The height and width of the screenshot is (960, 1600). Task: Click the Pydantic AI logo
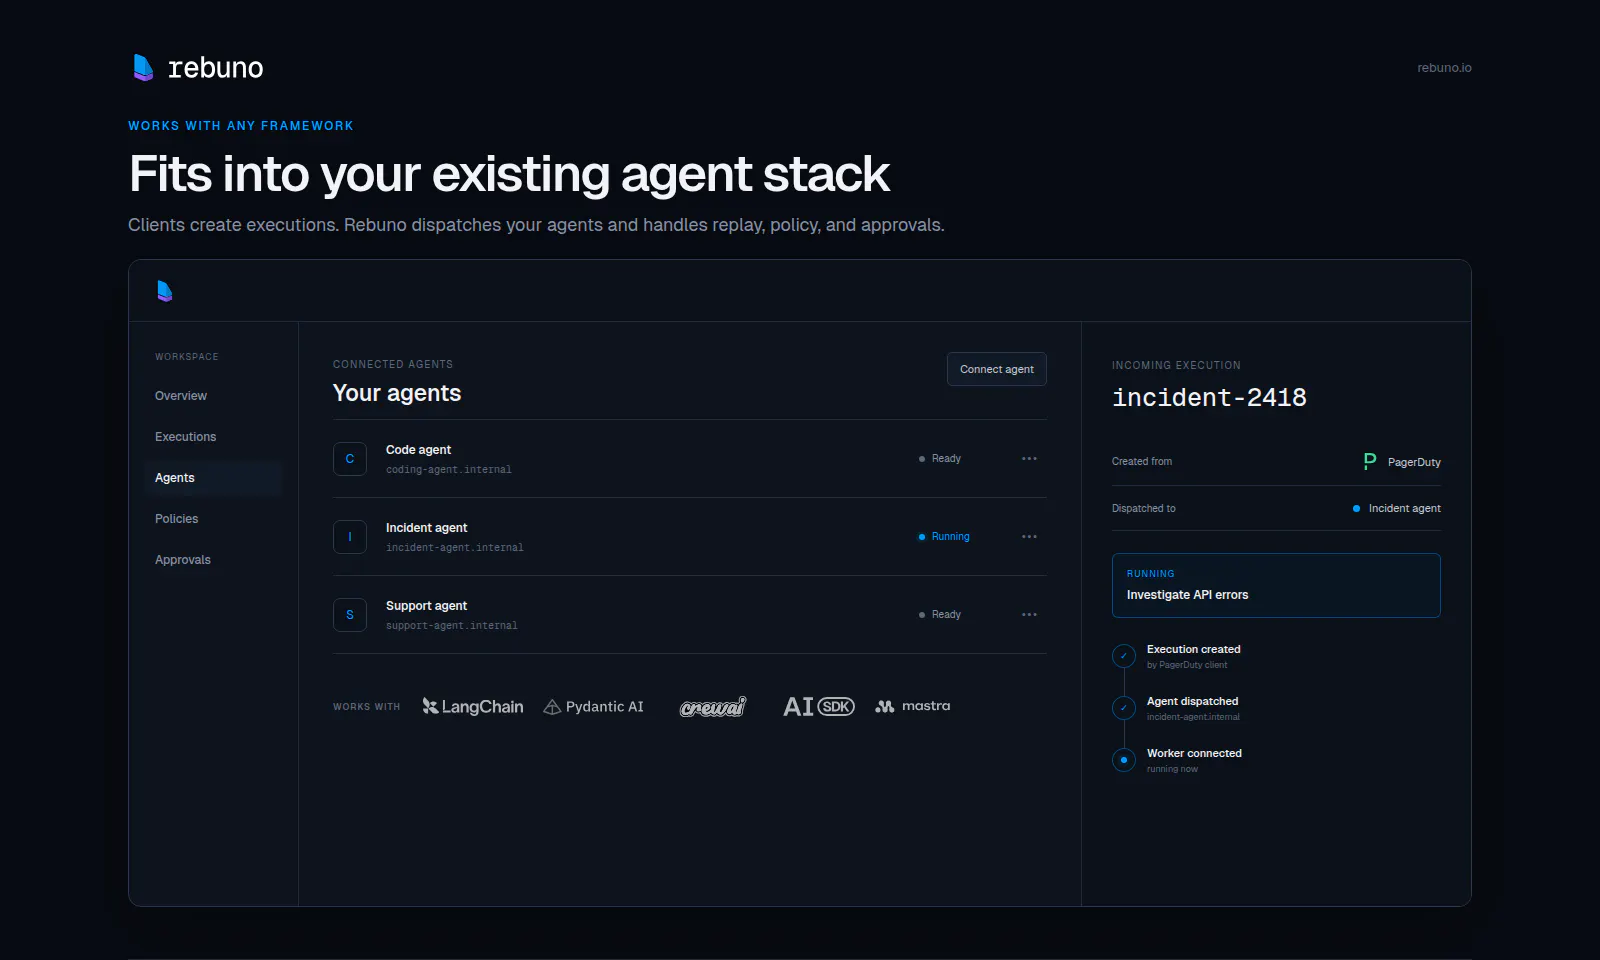[593, 707]
